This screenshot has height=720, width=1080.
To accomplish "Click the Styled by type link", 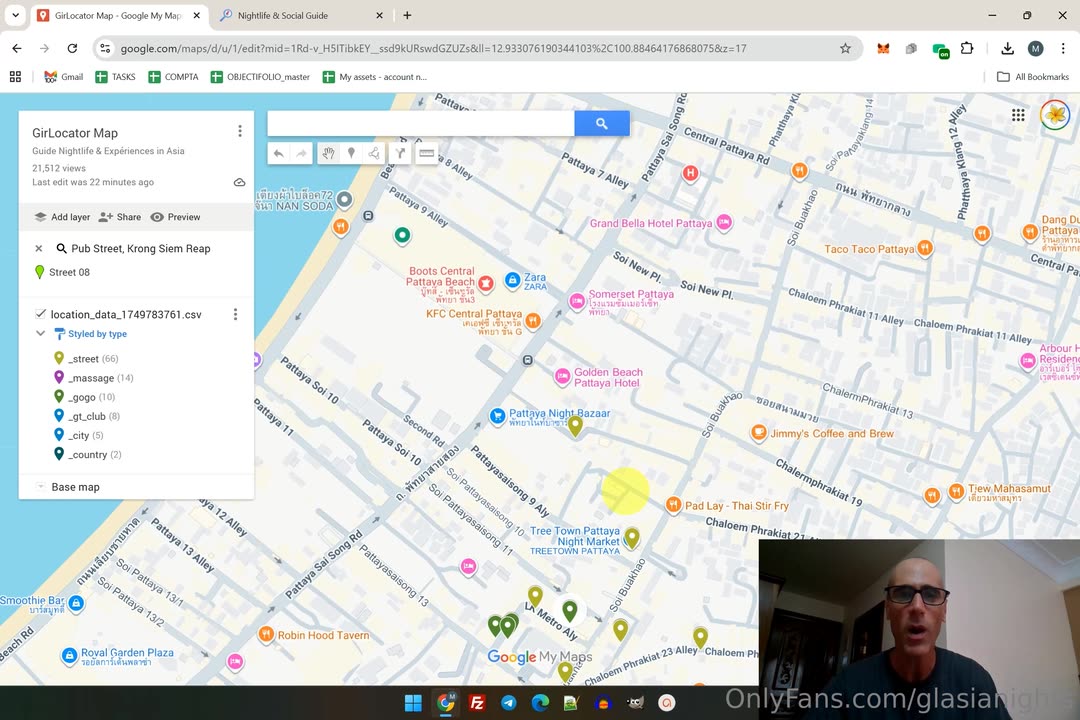I will [97, 333].
